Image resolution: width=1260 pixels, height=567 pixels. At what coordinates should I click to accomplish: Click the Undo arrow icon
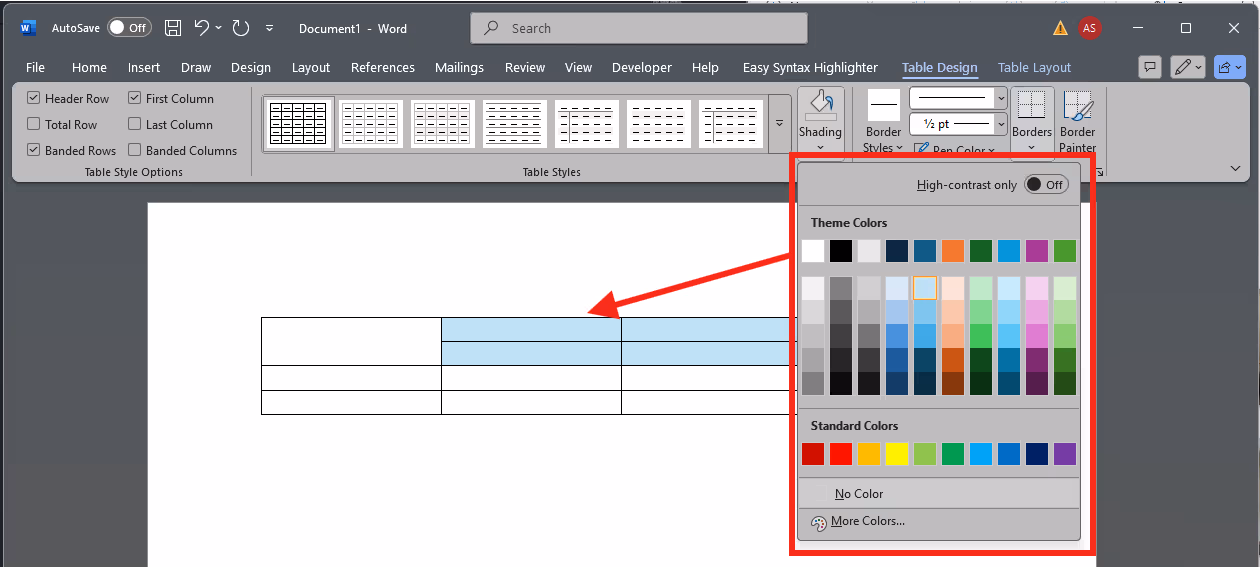(x=202, y=28)
